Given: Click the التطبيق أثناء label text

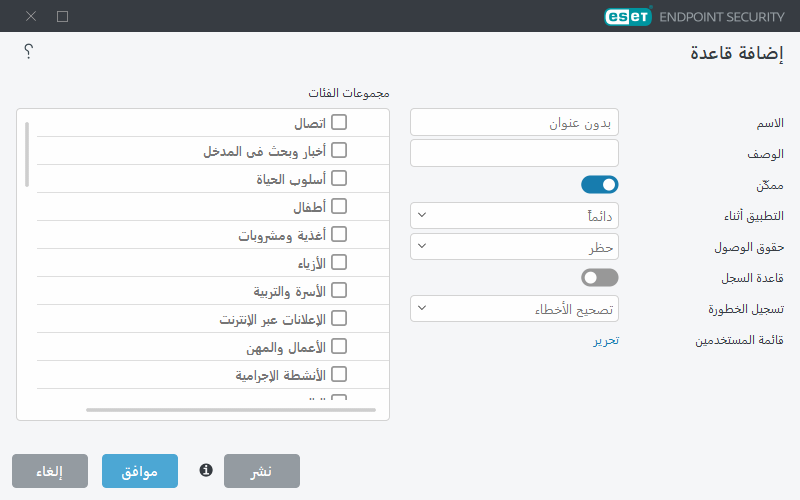Looking at the screenshot, I should point(754,216).
